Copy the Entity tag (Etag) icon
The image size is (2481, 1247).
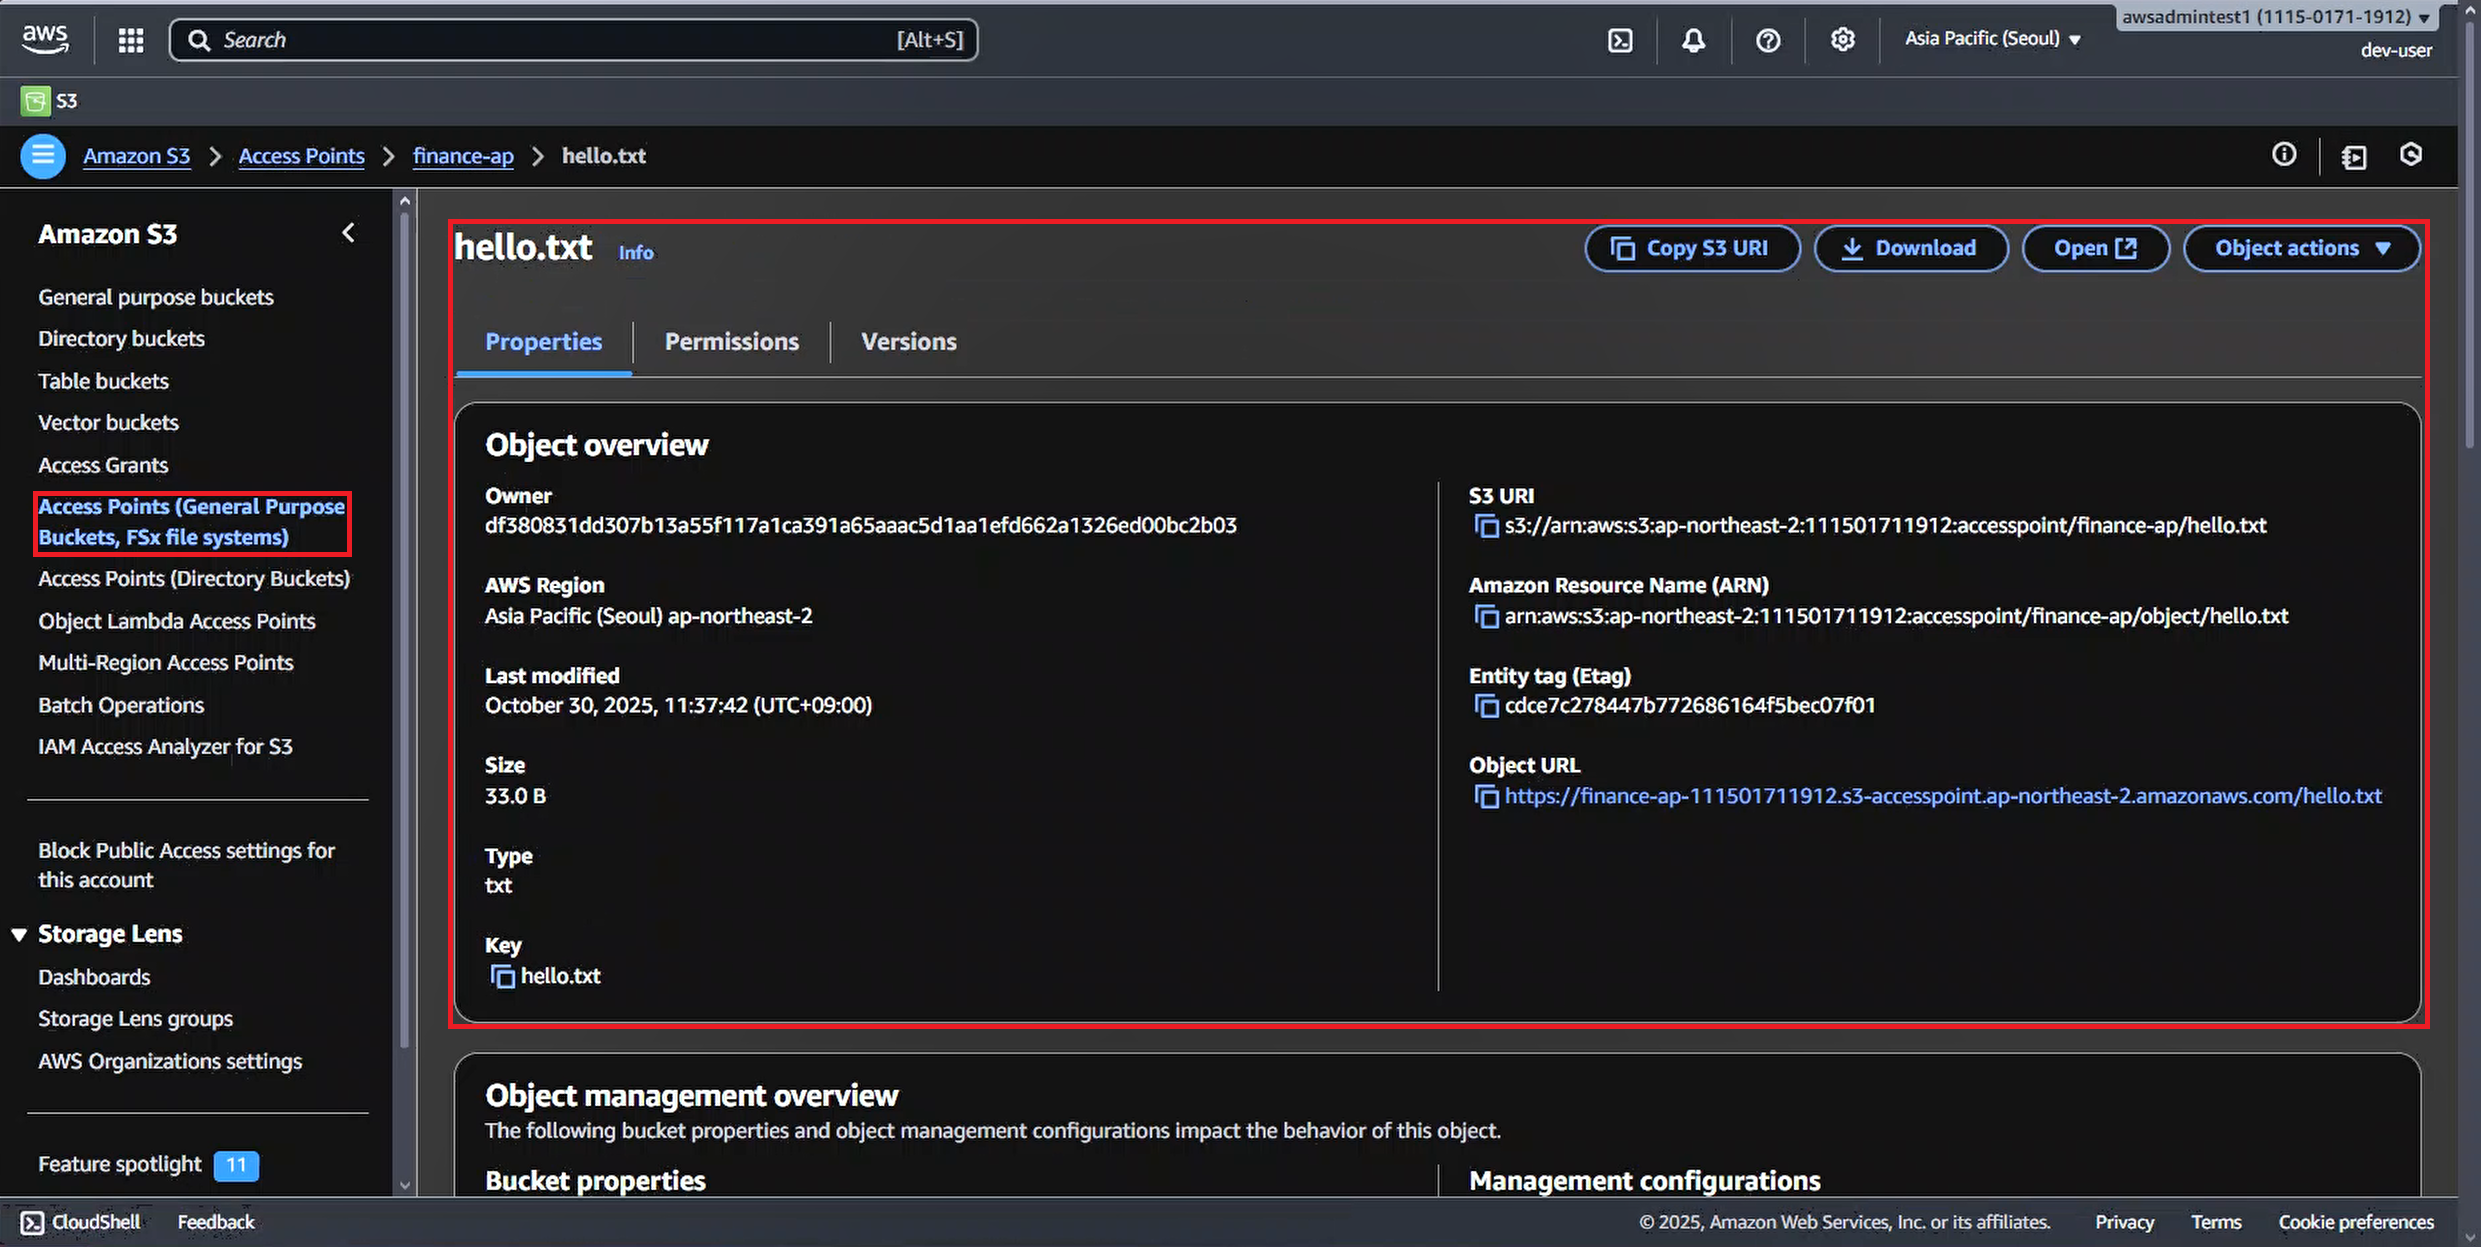(x=1486, y=706)
